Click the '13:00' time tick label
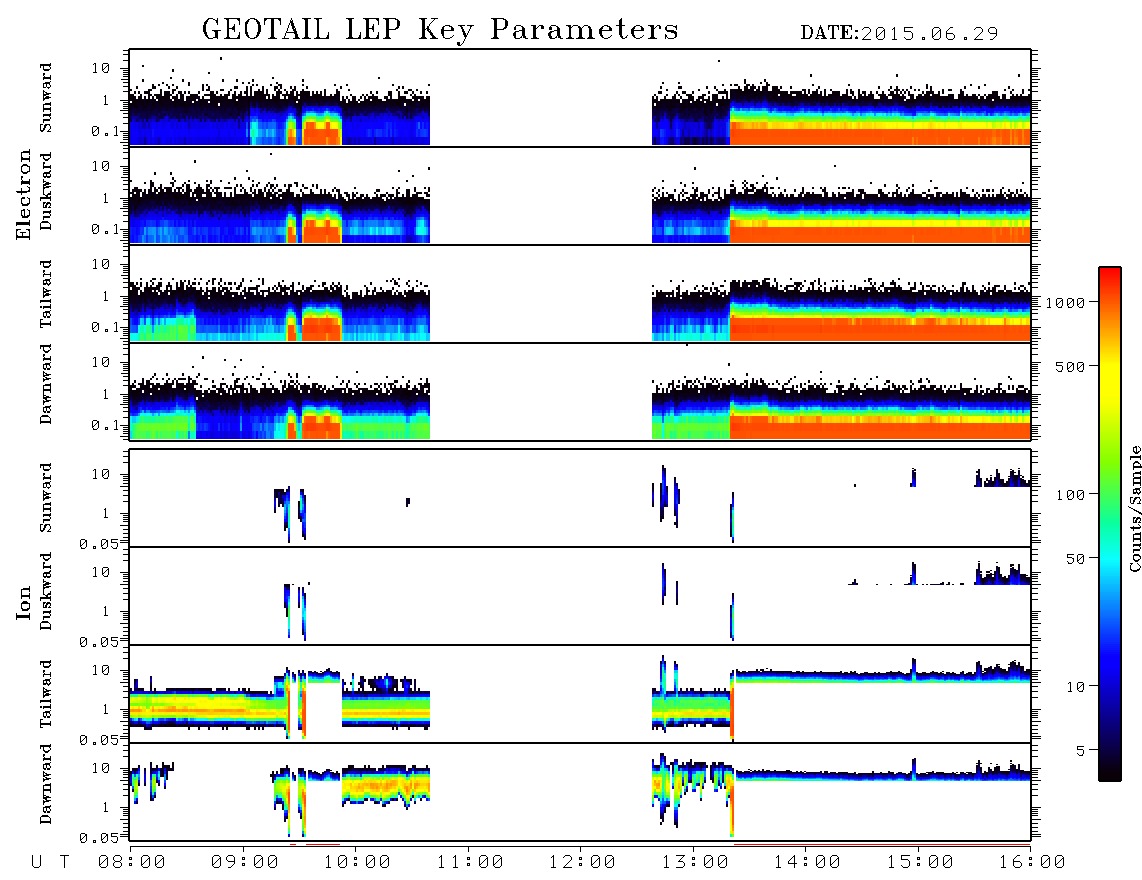Image resolution: width=1142 pixels, height=880 pixels. 695,863
